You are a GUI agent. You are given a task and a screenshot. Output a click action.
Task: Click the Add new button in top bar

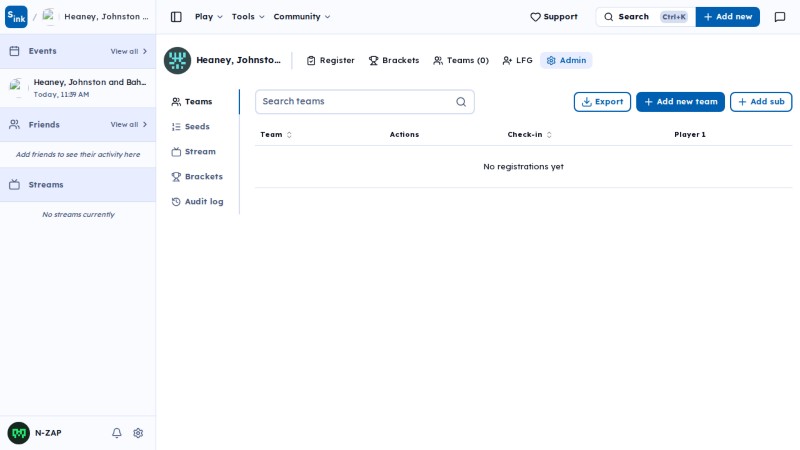(x=728, y=17)
